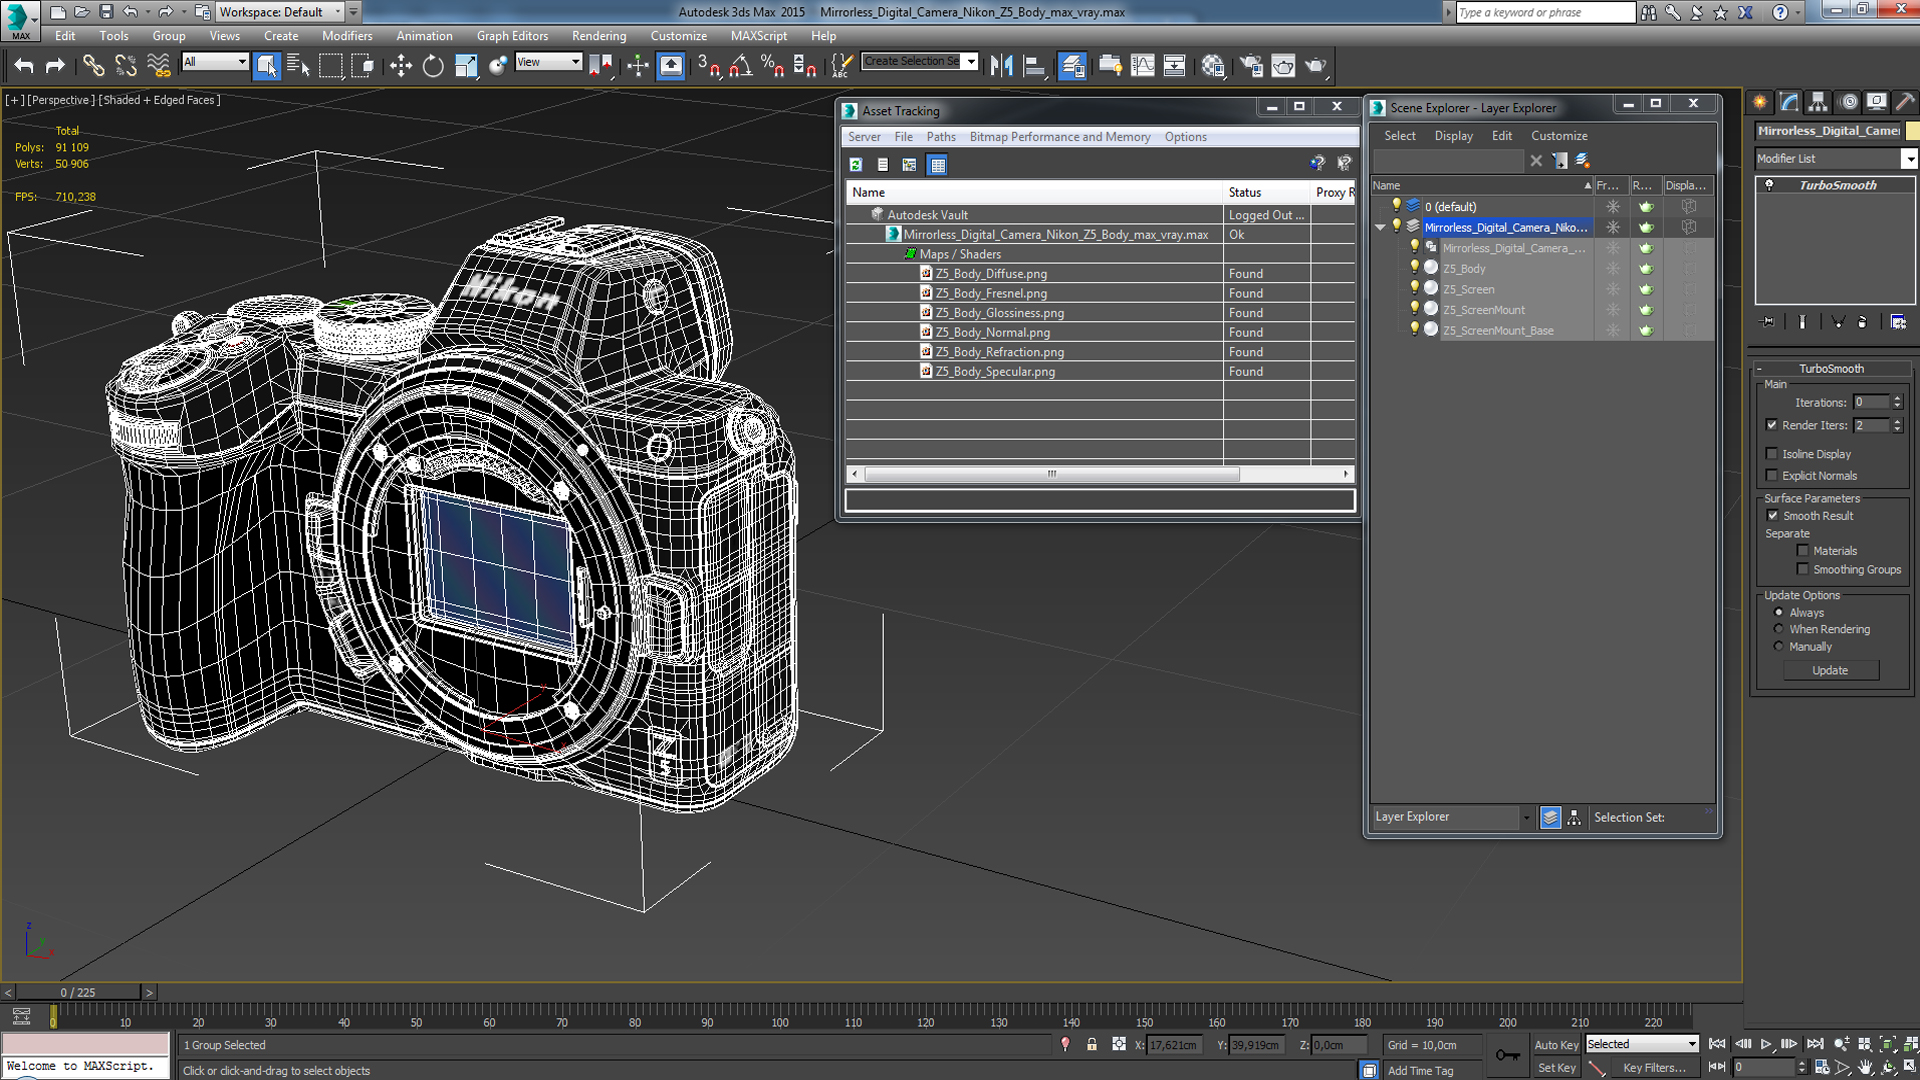Click Pin Stack icon below modifier stack
This screenshot has height=1080, width=1920.
[x=1768, y=322]
